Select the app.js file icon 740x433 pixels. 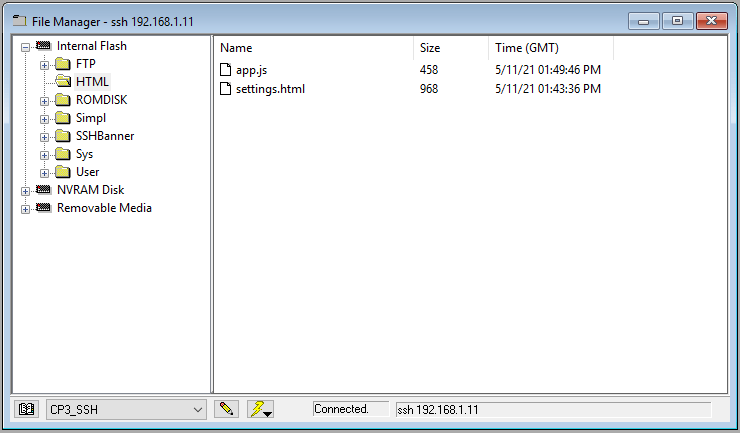[226, 70]
